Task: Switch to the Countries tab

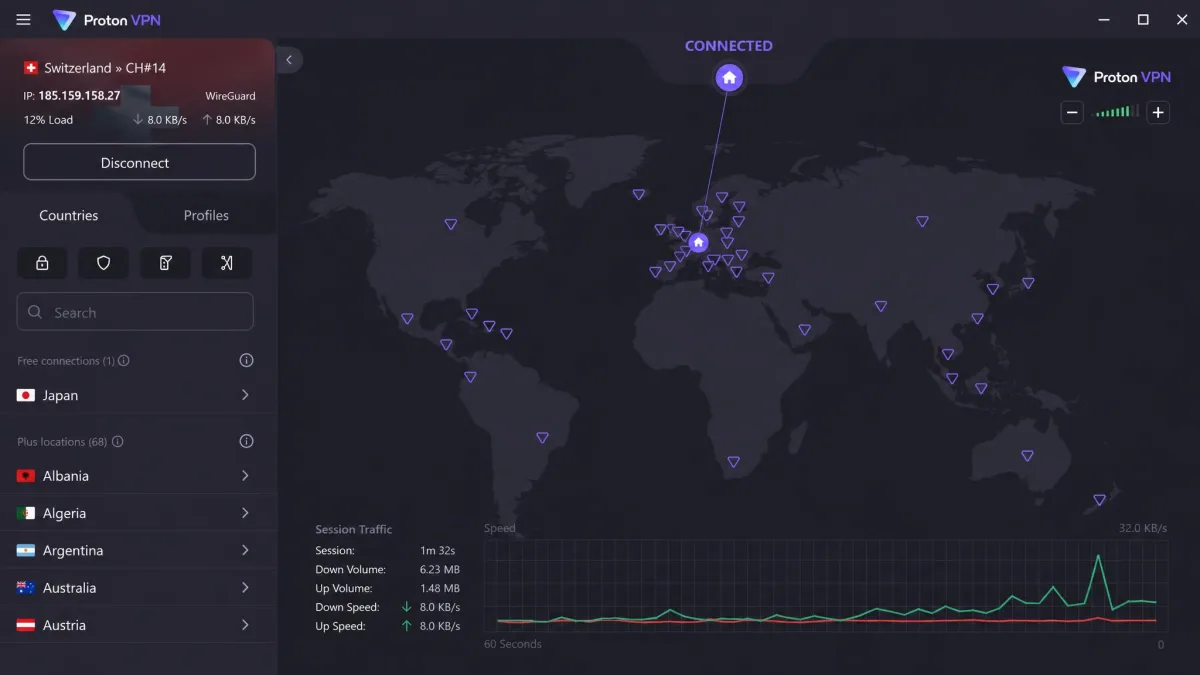Action: [69, 215]
